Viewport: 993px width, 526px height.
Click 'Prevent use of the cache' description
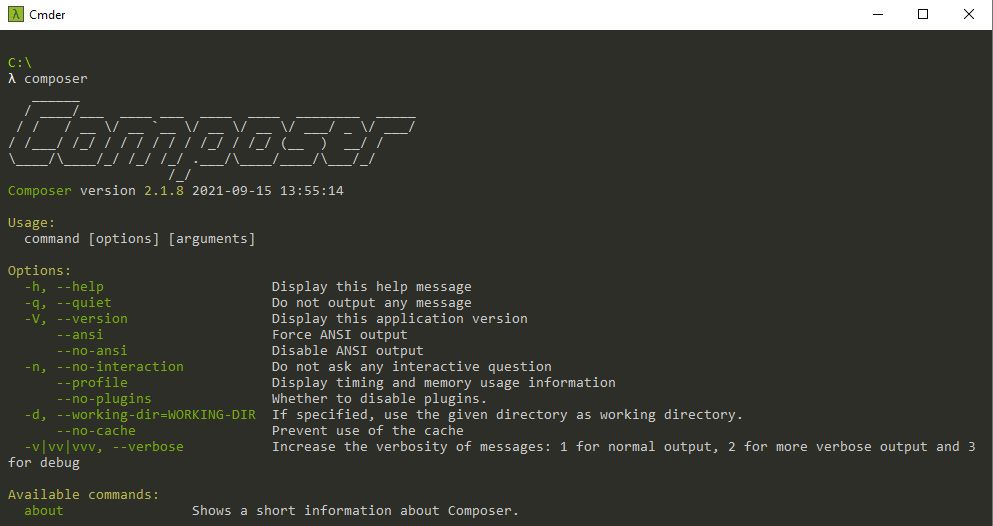tap(368, 430)
